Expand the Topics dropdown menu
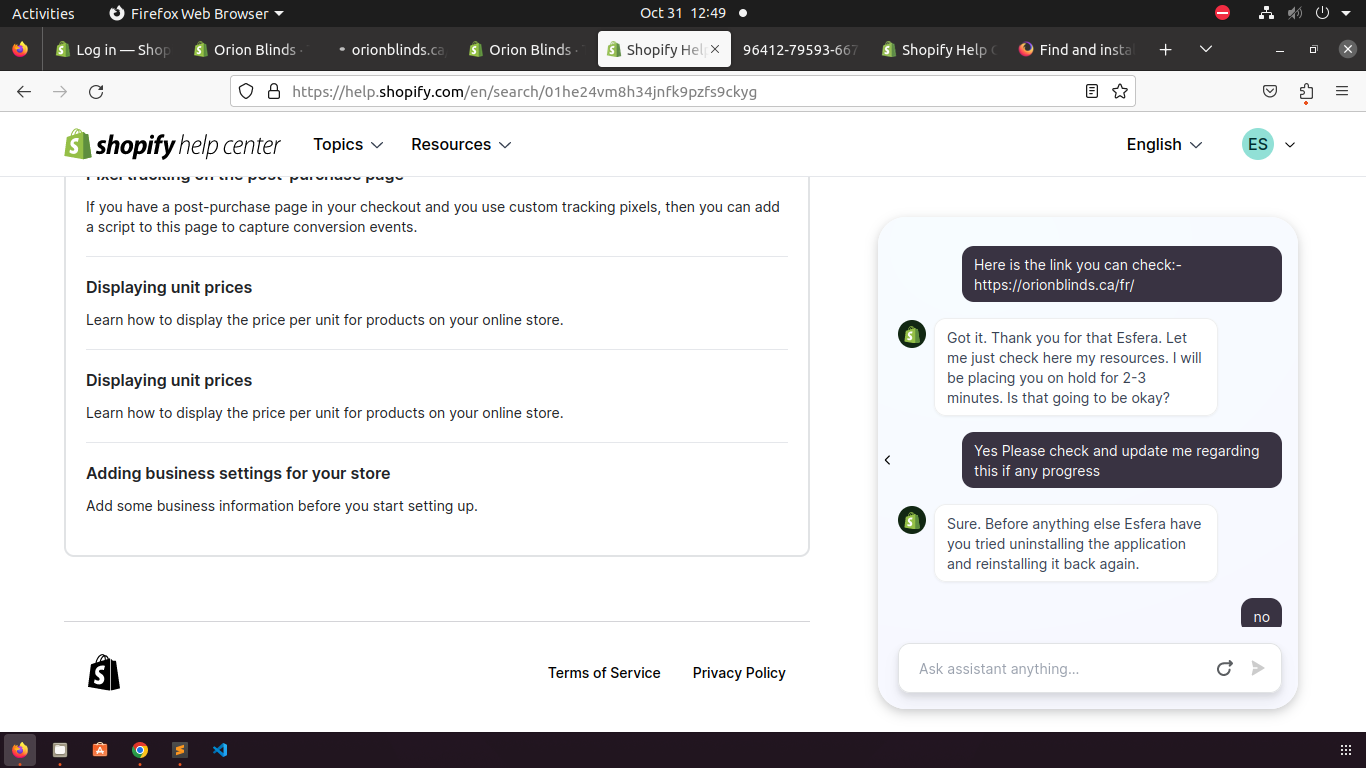Image resolution: width=1366 pixels, height=768 pixels. coord(348,145)
